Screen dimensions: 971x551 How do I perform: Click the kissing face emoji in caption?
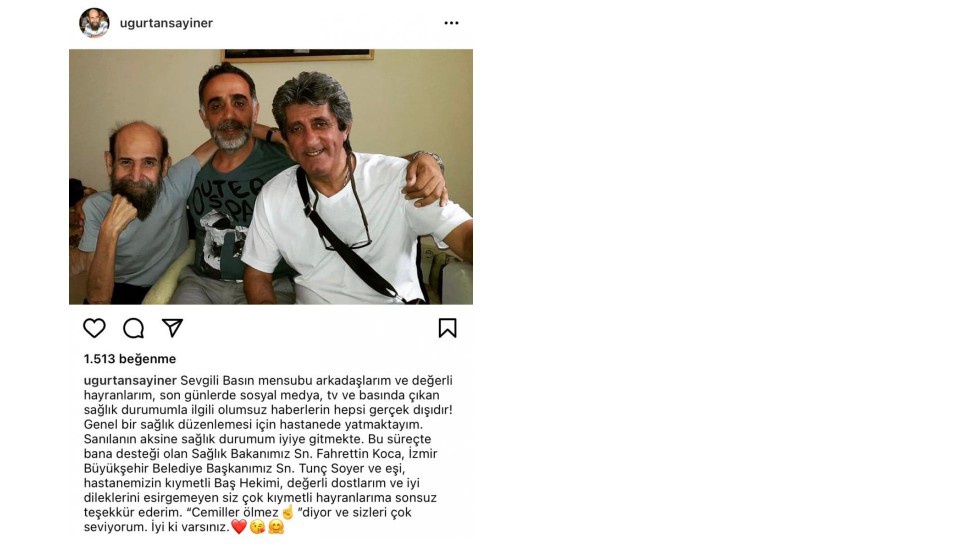point(258,527)
